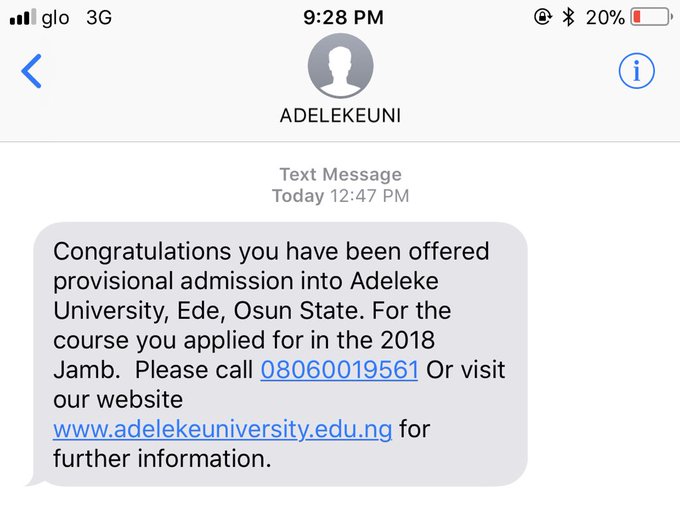Open www.adelekeuniversity.edu.ng link
Image resolution: width=680 pixels, height=532 pixels.
(222, 430)
